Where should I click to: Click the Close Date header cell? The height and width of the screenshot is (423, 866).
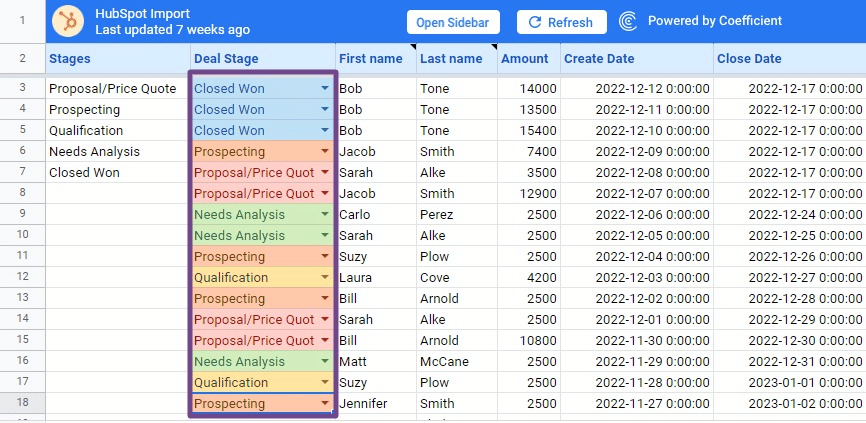pos(789,59)
